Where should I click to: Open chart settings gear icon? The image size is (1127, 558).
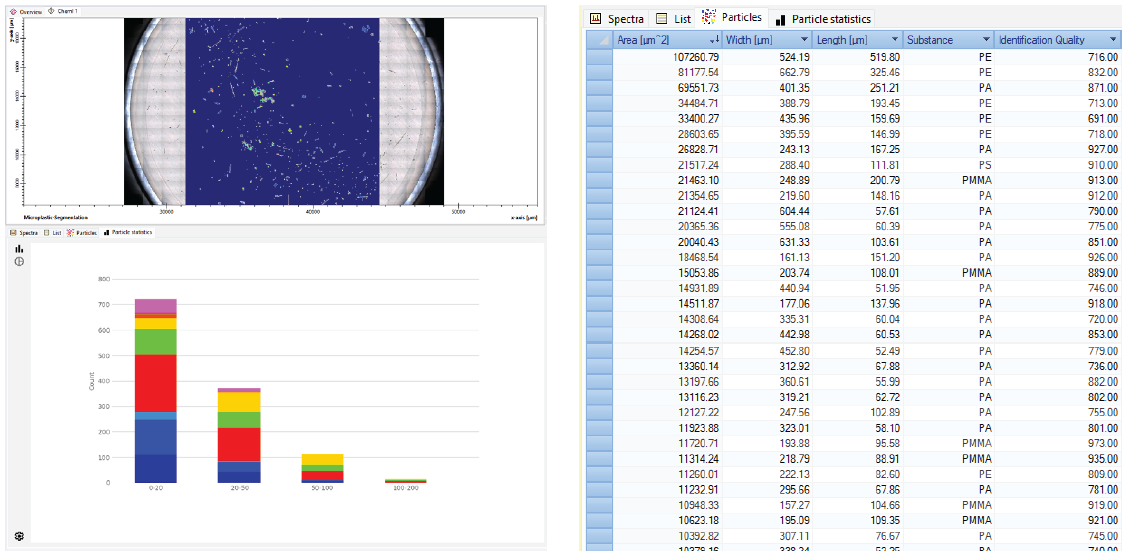point(18,536)
